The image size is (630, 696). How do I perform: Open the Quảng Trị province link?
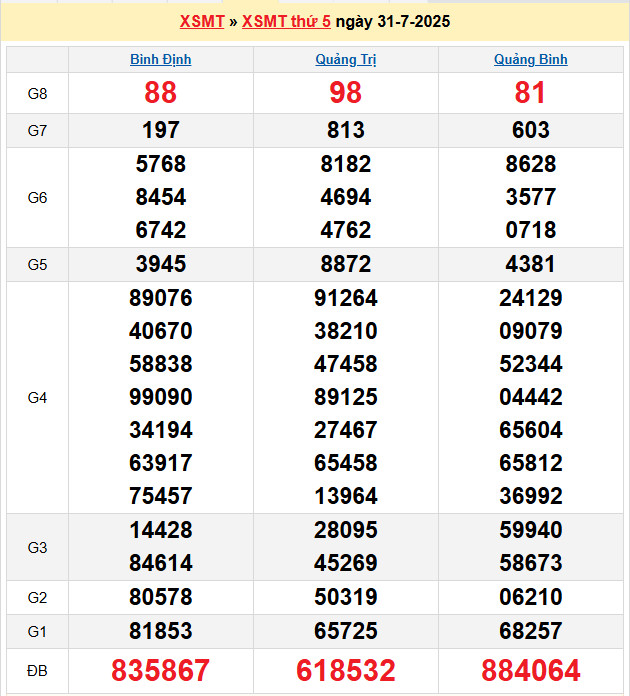(346, 59)
